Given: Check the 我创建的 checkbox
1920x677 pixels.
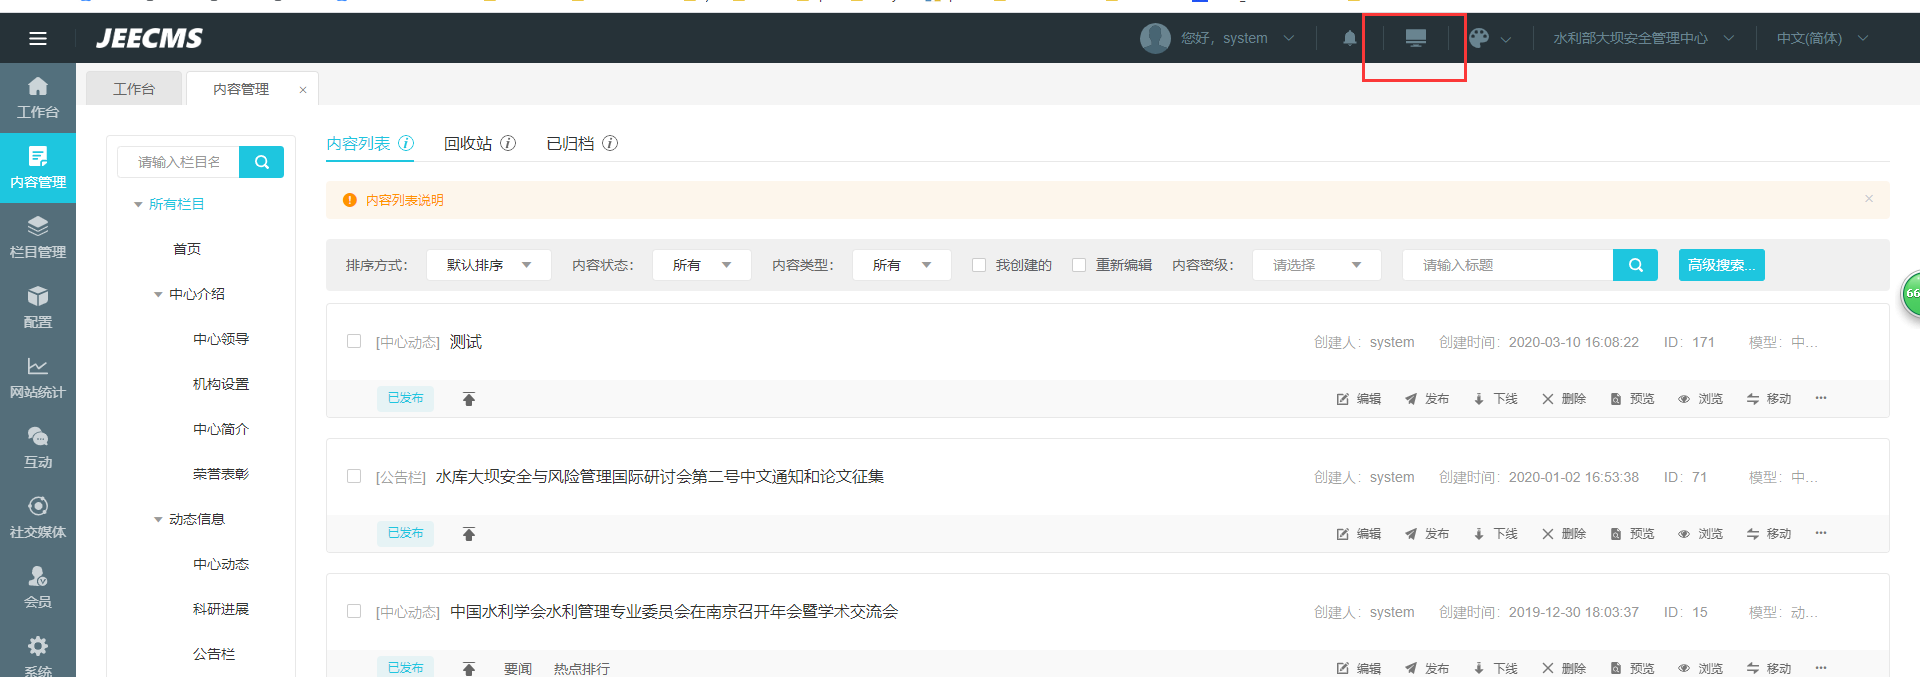Looking at the screenshot, I should pos(979,265).
